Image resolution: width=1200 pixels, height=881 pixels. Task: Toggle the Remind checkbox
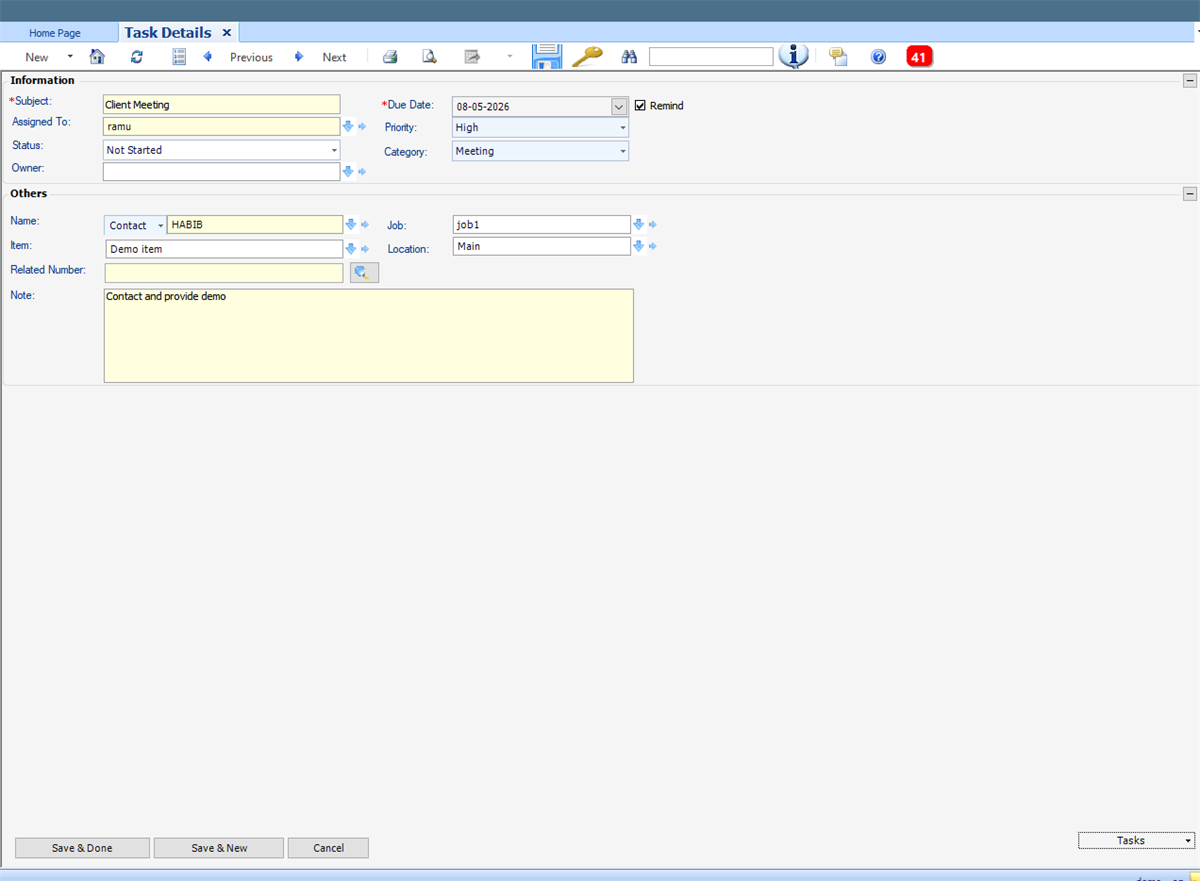(x=640, y=105)
